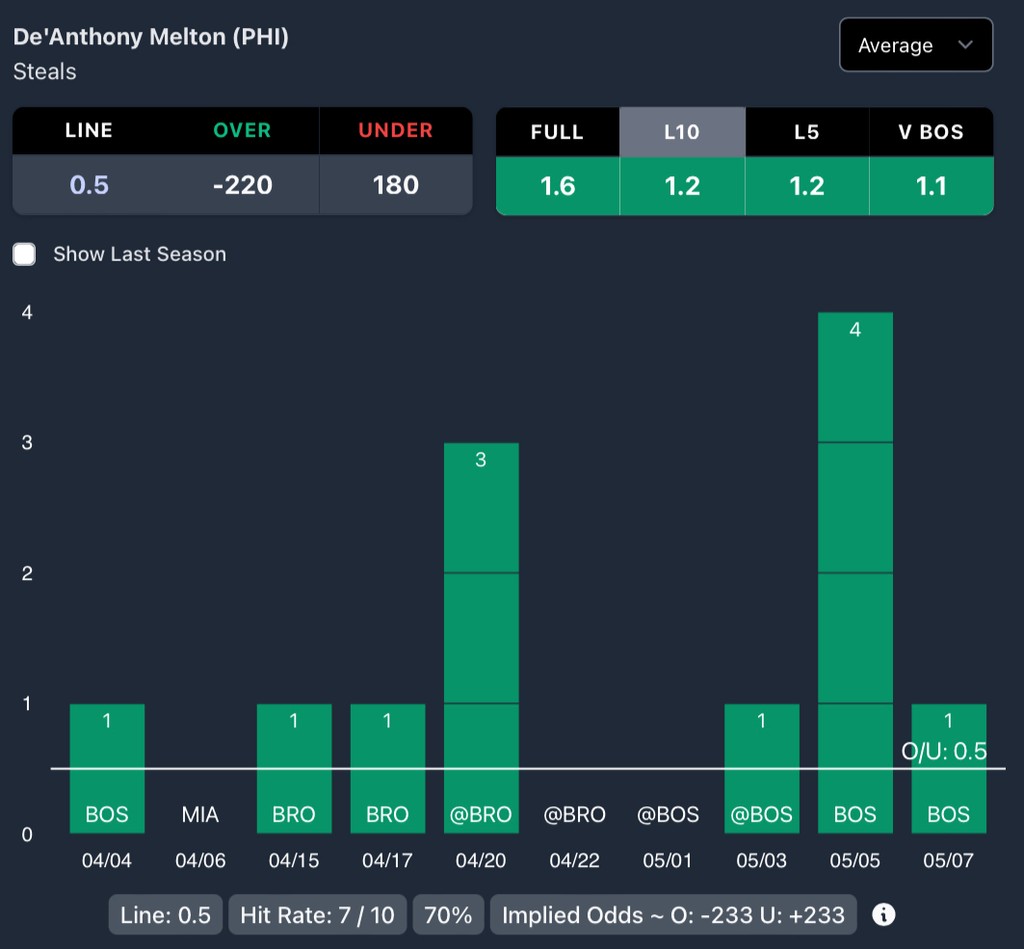Click the @BRO label for 04/22
This screenshot has width=1024, height=949.
(574, 814)
